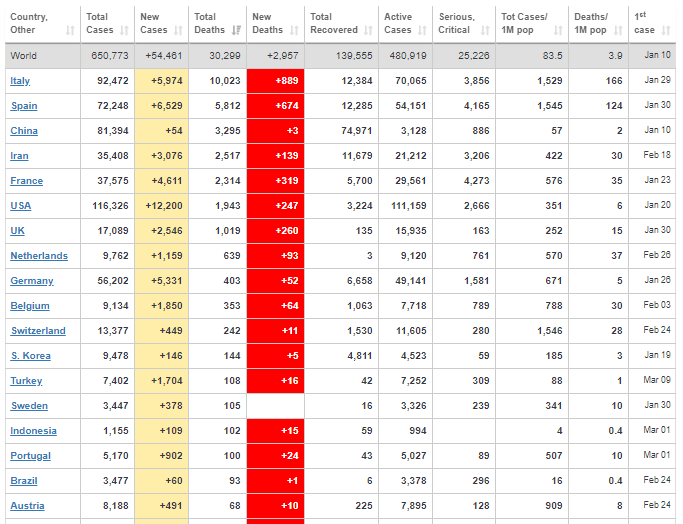Select World active cases 480,919
Viewport: 683px width, 524px height.
tap(408, 56)
